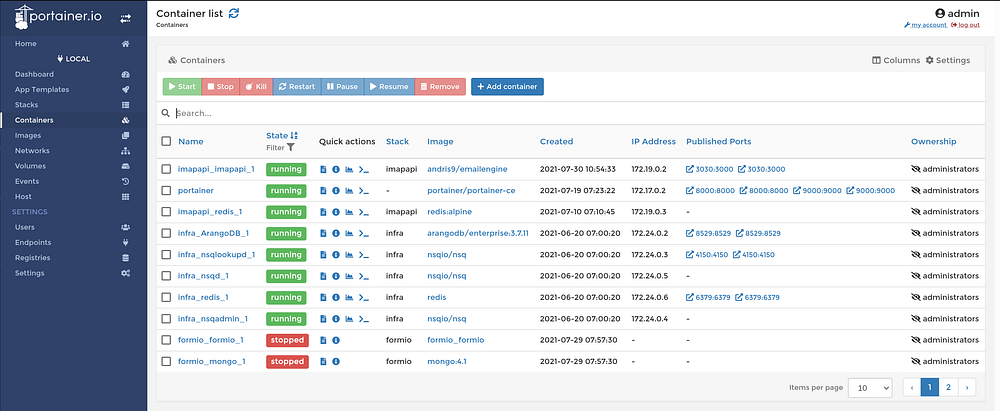Image resolution: width=1000 pixels, height=411 pixels.
Task: Open stats icon for imapapi_imapapi_1 row
Action: pyautogui.click(x=349, y=170)
